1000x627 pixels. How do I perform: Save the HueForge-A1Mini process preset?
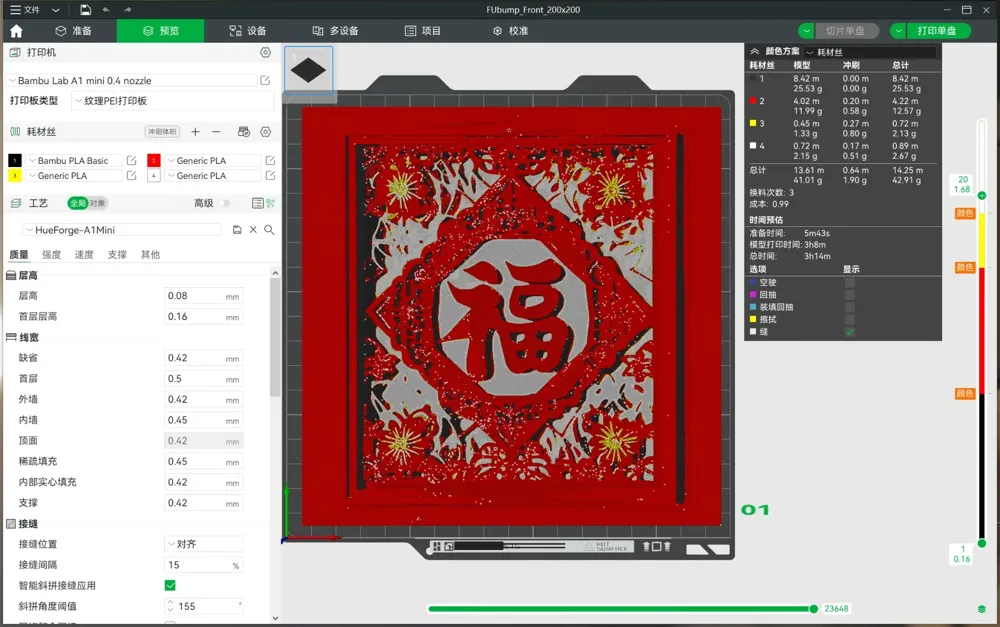click(237, 230)
